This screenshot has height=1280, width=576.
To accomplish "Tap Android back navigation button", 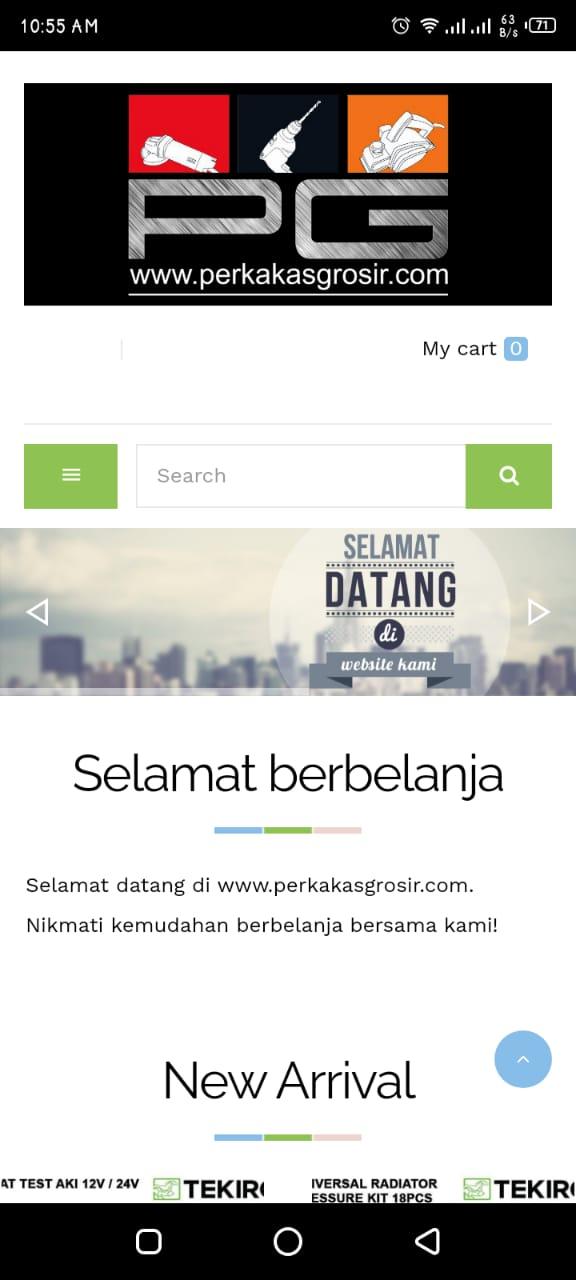I will click(427, 1241).
